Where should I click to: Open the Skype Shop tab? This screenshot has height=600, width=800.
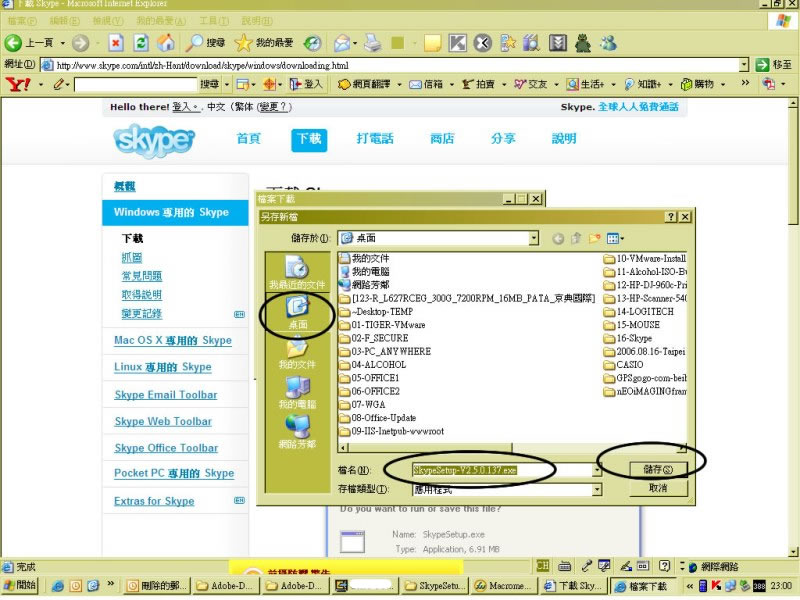click(x=442, y=139)
